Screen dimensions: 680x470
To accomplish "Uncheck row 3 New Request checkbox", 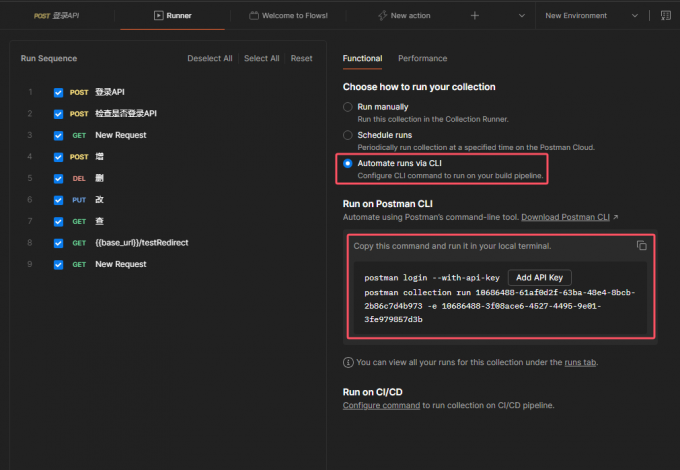I will (x=59, y=136).
